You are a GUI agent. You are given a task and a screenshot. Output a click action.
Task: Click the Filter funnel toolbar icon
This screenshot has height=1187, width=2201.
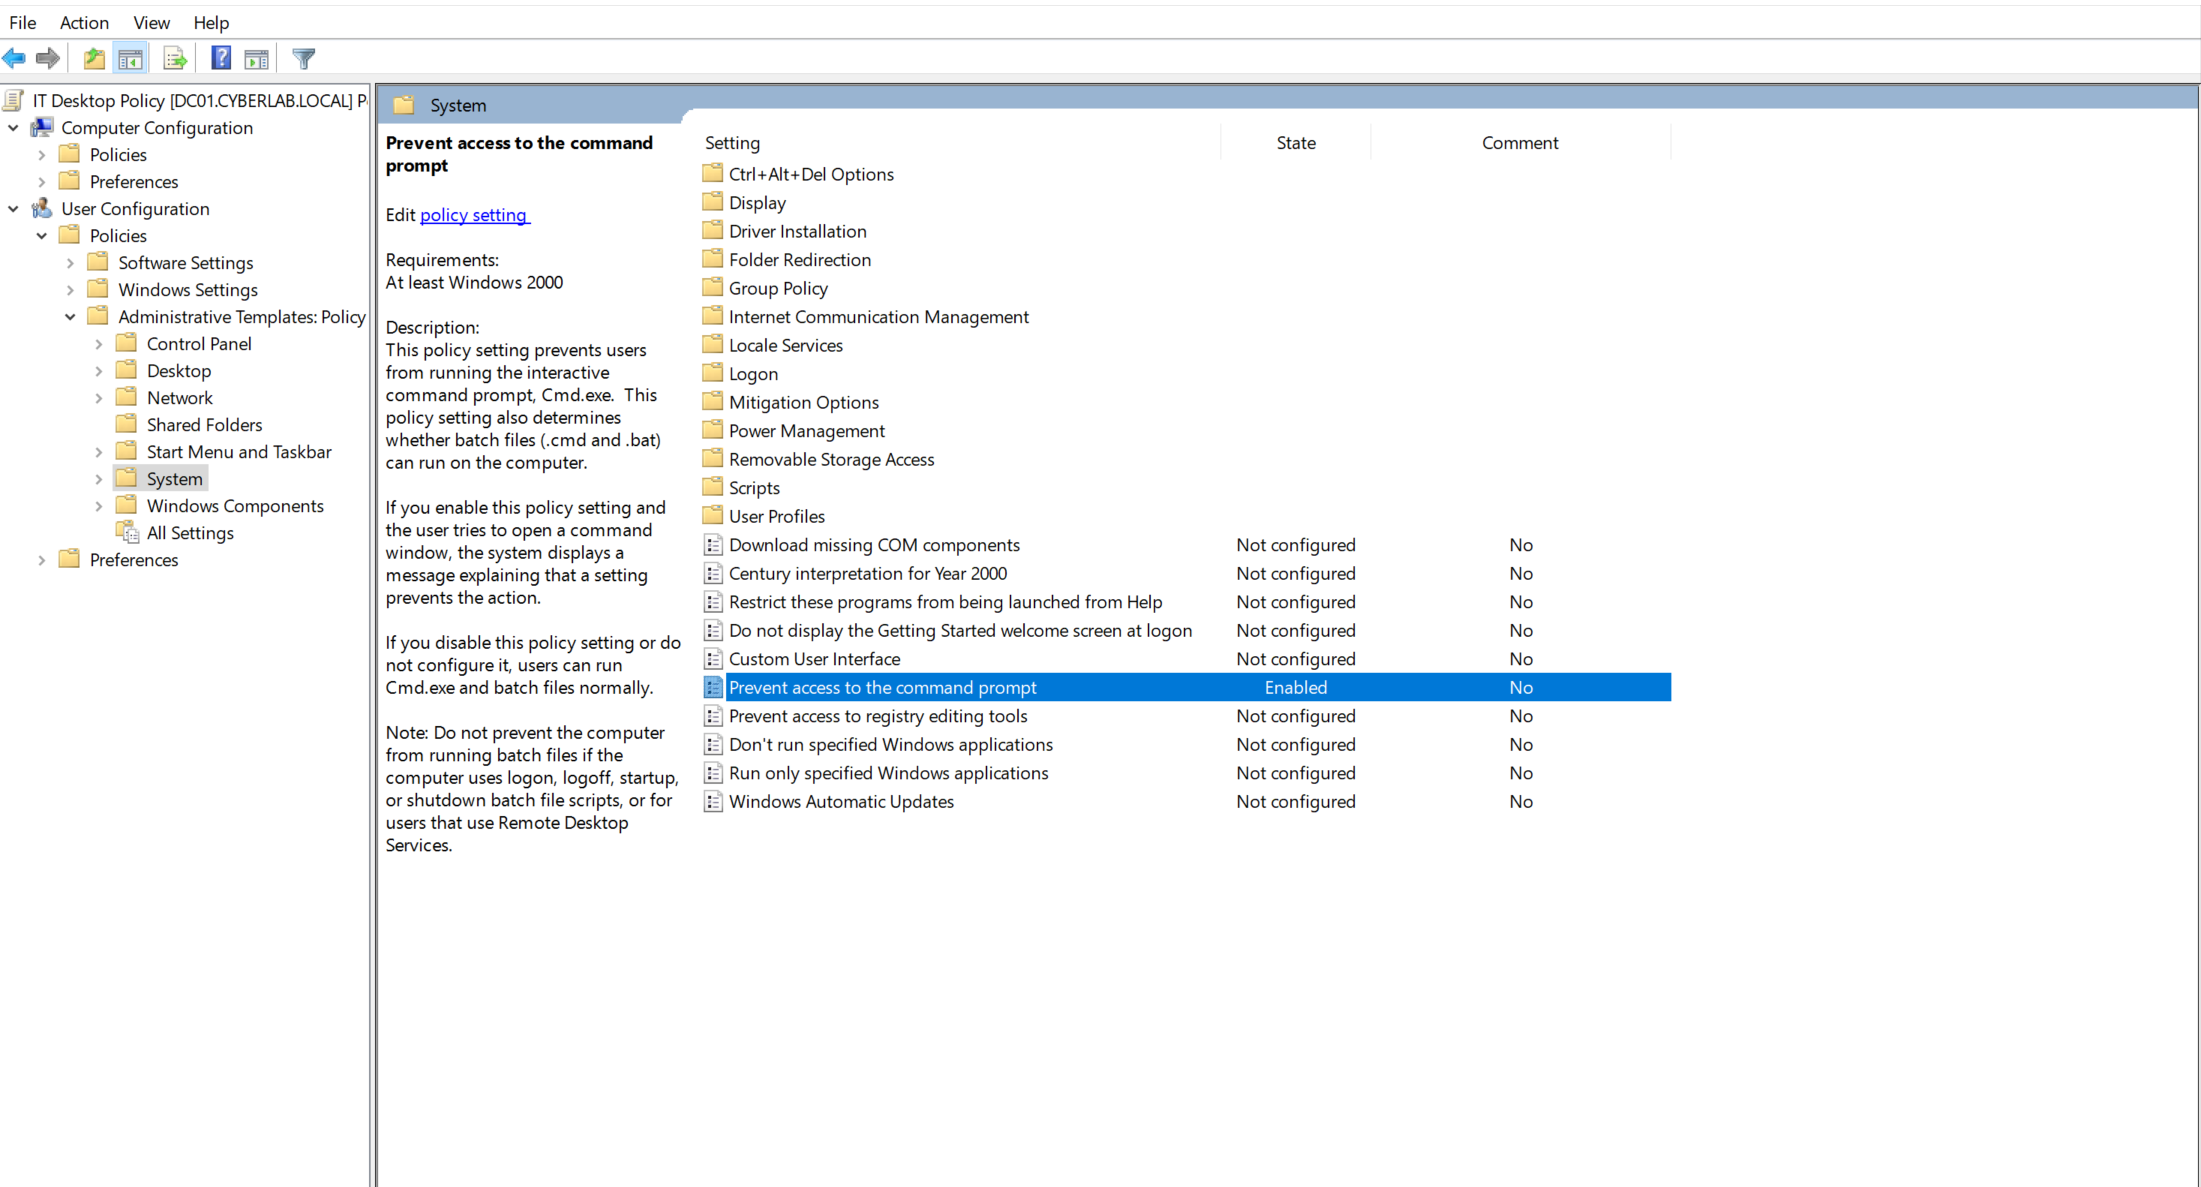click(x=304, y=59)
